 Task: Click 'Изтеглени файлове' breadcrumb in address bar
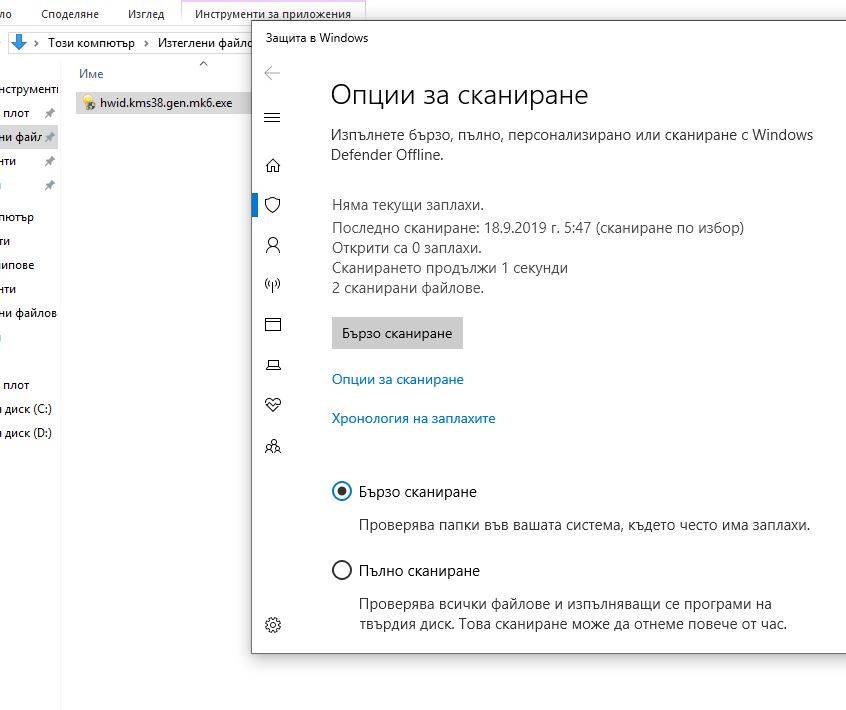coord(204,43)
